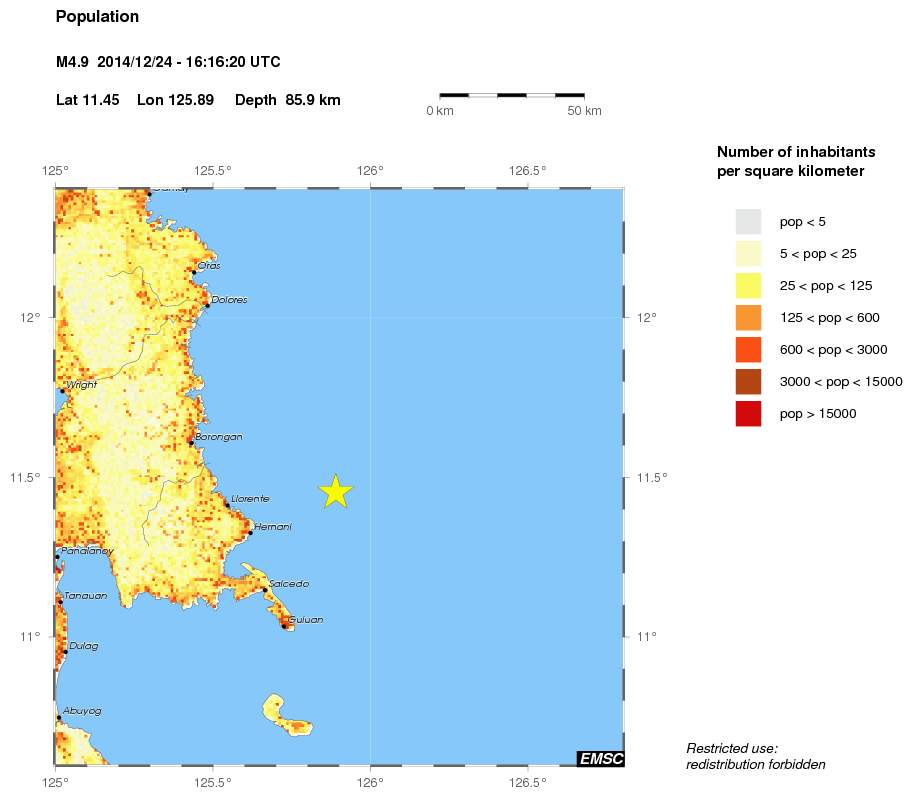Click the yellow '25 < pop < 125' swatch
Screen dimensions: 913x797
748,285
